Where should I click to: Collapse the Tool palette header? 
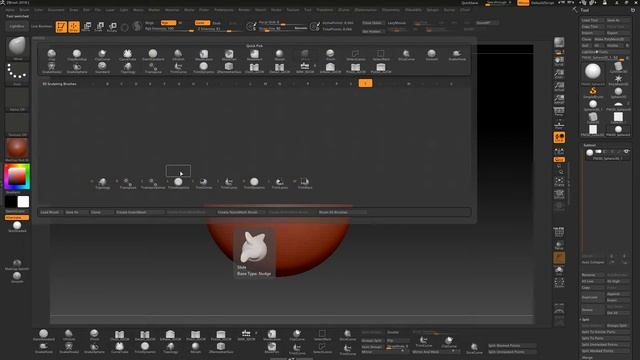click(x=585, y=10)
